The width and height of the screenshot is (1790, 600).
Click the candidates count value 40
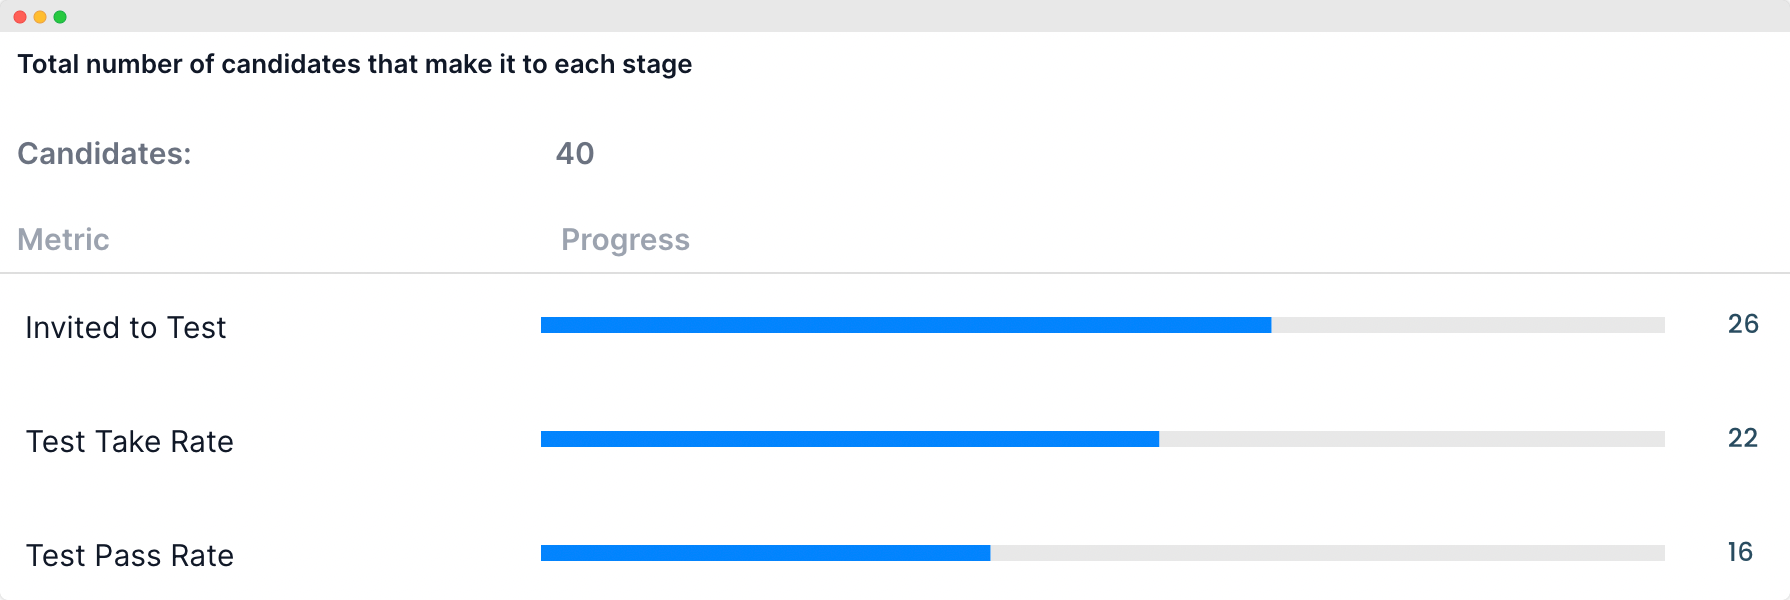tap(575, 153)
